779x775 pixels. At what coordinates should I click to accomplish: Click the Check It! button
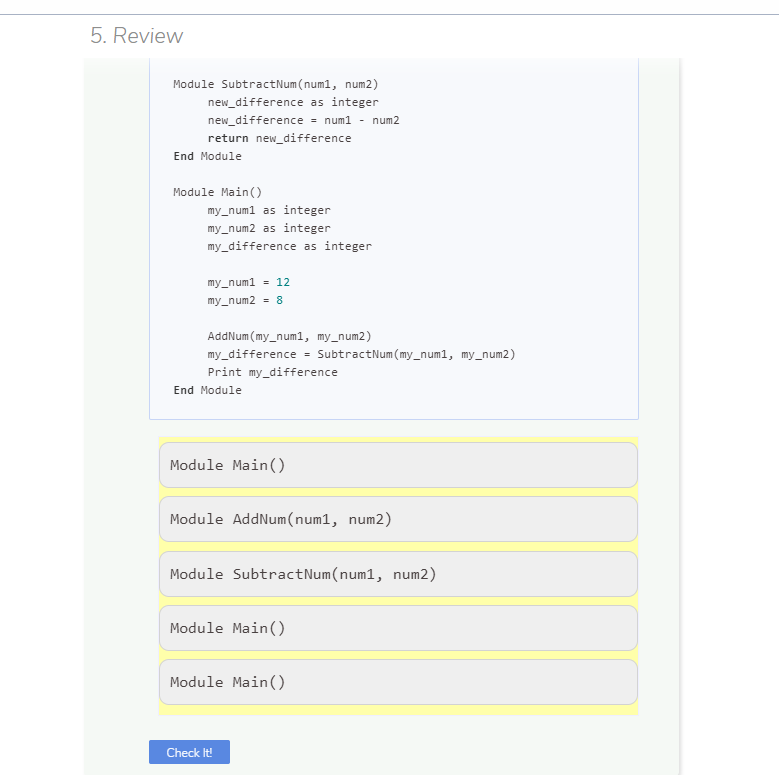(x=189, y=752)
